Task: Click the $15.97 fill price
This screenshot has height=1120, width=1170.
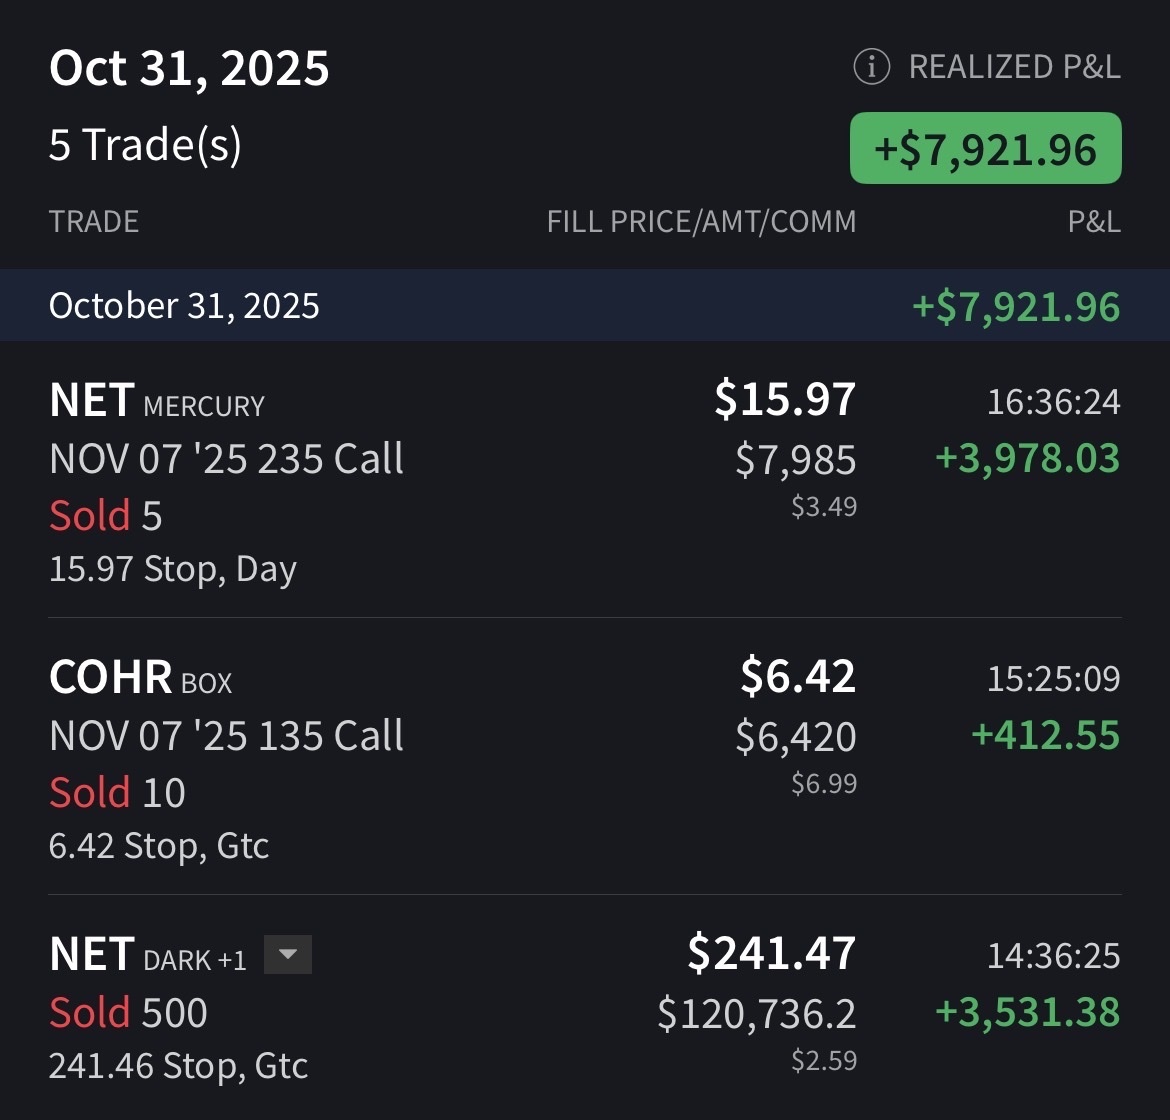Action: coord(785,399)
